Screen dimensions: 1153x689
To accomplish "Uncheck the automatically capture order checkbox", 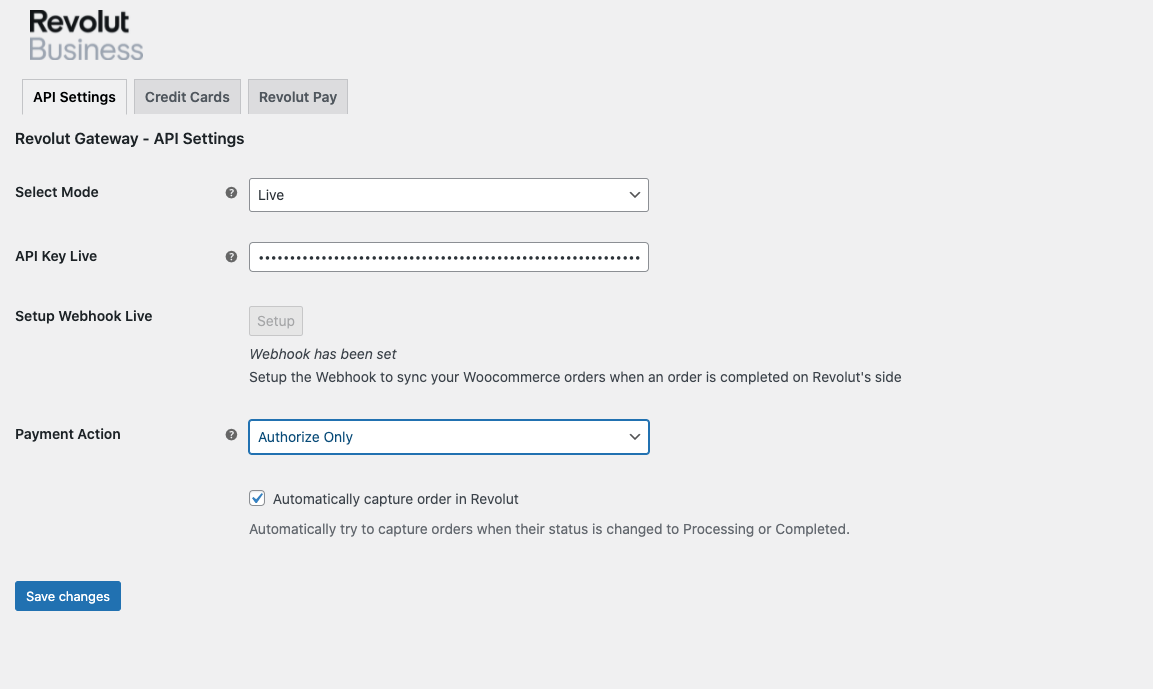I will pyautogui.click(x=257, y=498).
